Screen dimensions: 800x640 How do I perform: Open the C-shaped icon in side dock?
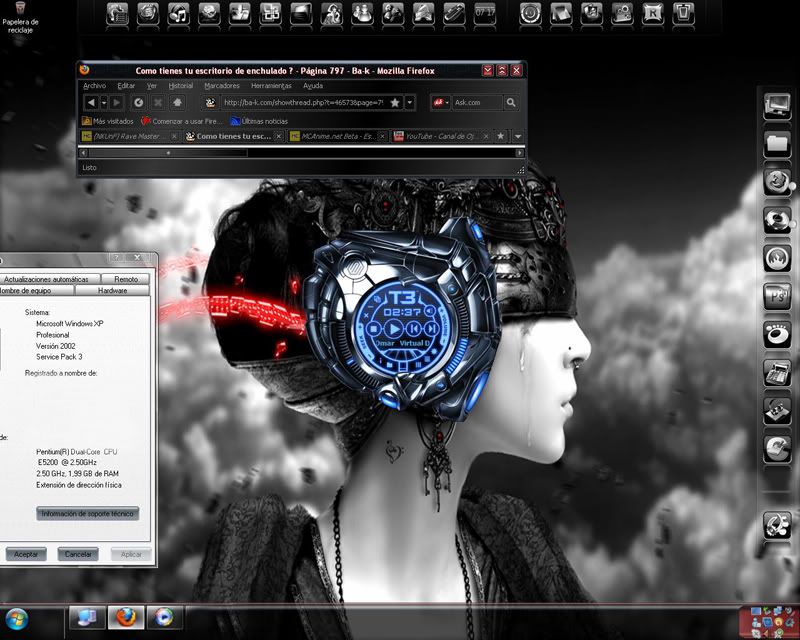coord(777,449)
